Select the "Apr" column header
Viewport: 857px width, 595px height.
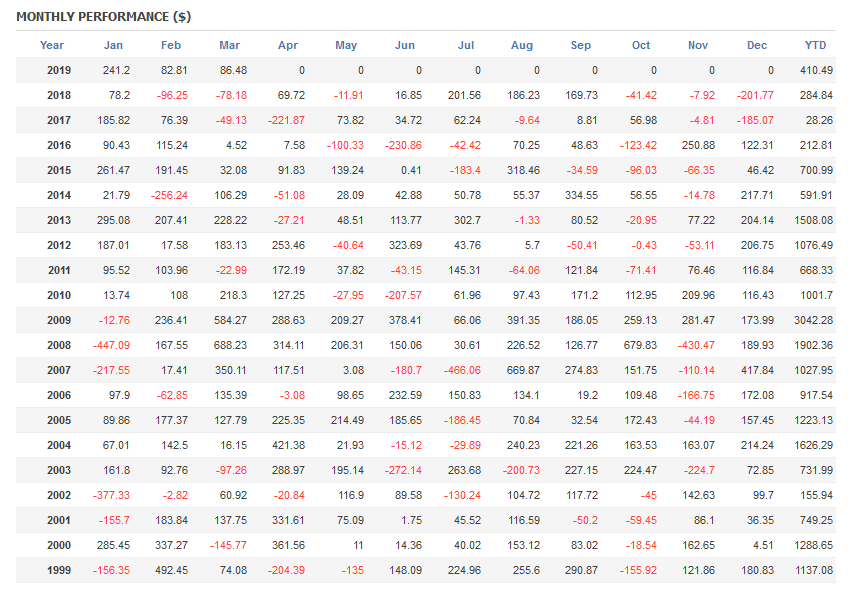pos(287,45)
